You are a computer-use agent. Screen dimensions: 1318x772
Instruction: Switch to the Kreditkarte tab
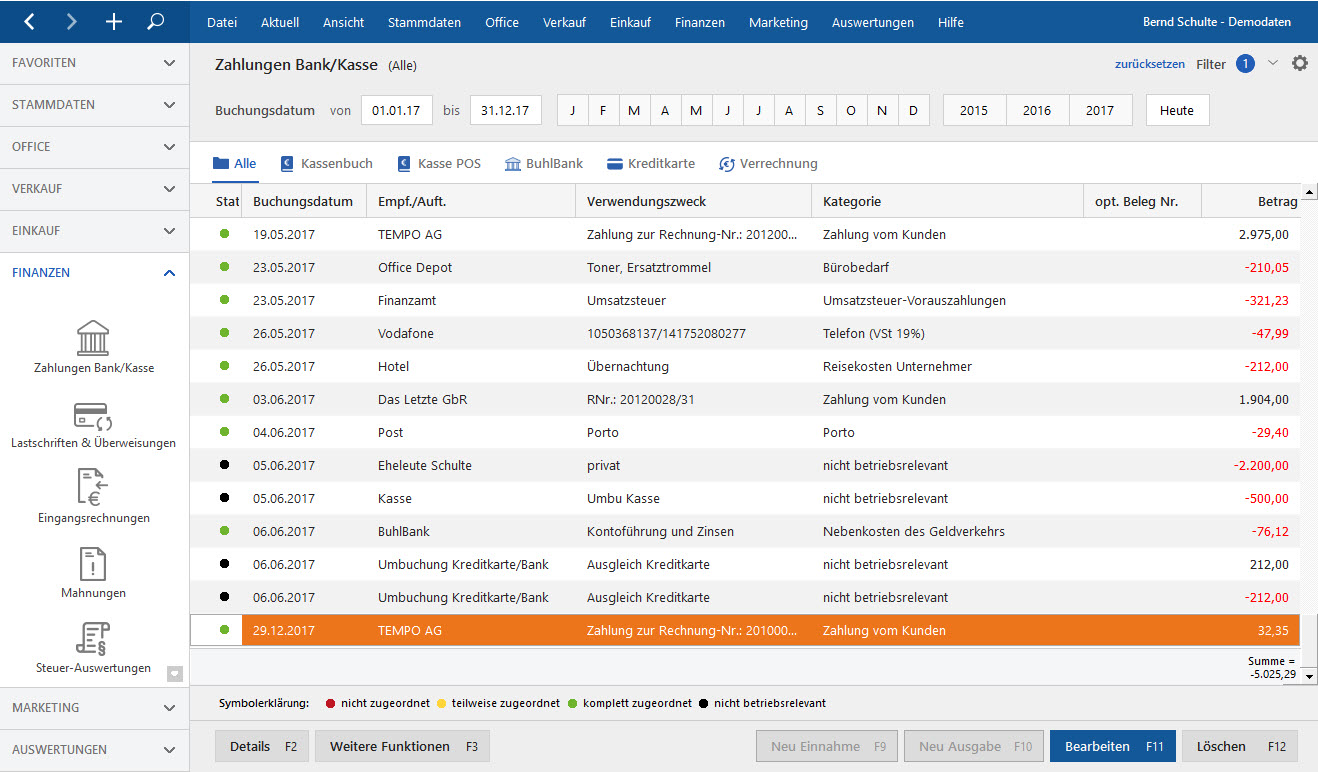pyautogui.click(x=650, y=164)
